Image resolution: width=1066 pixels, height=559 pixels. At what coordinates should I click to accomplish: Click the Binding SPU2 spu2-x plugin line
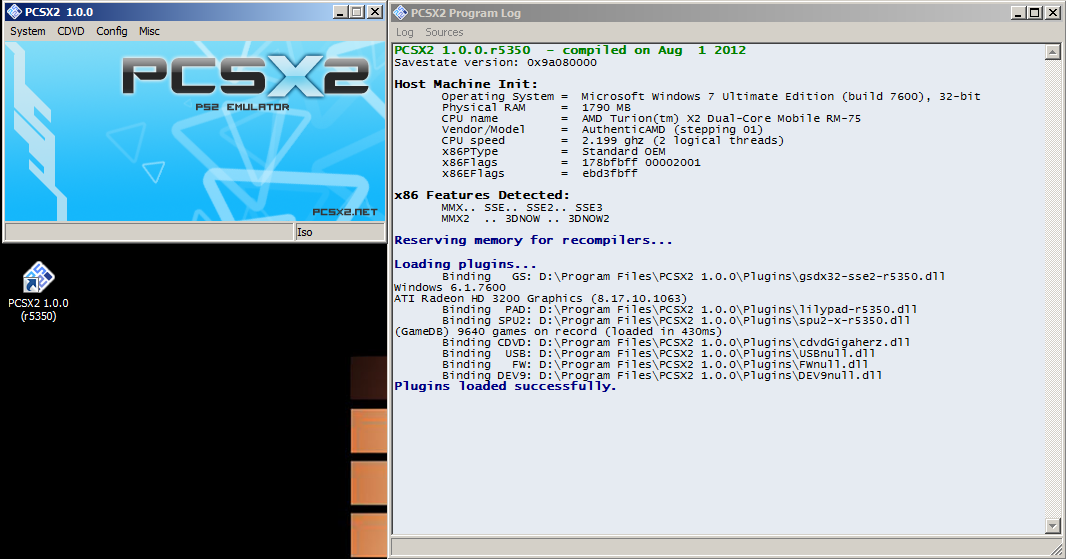[x=676, y=320]
